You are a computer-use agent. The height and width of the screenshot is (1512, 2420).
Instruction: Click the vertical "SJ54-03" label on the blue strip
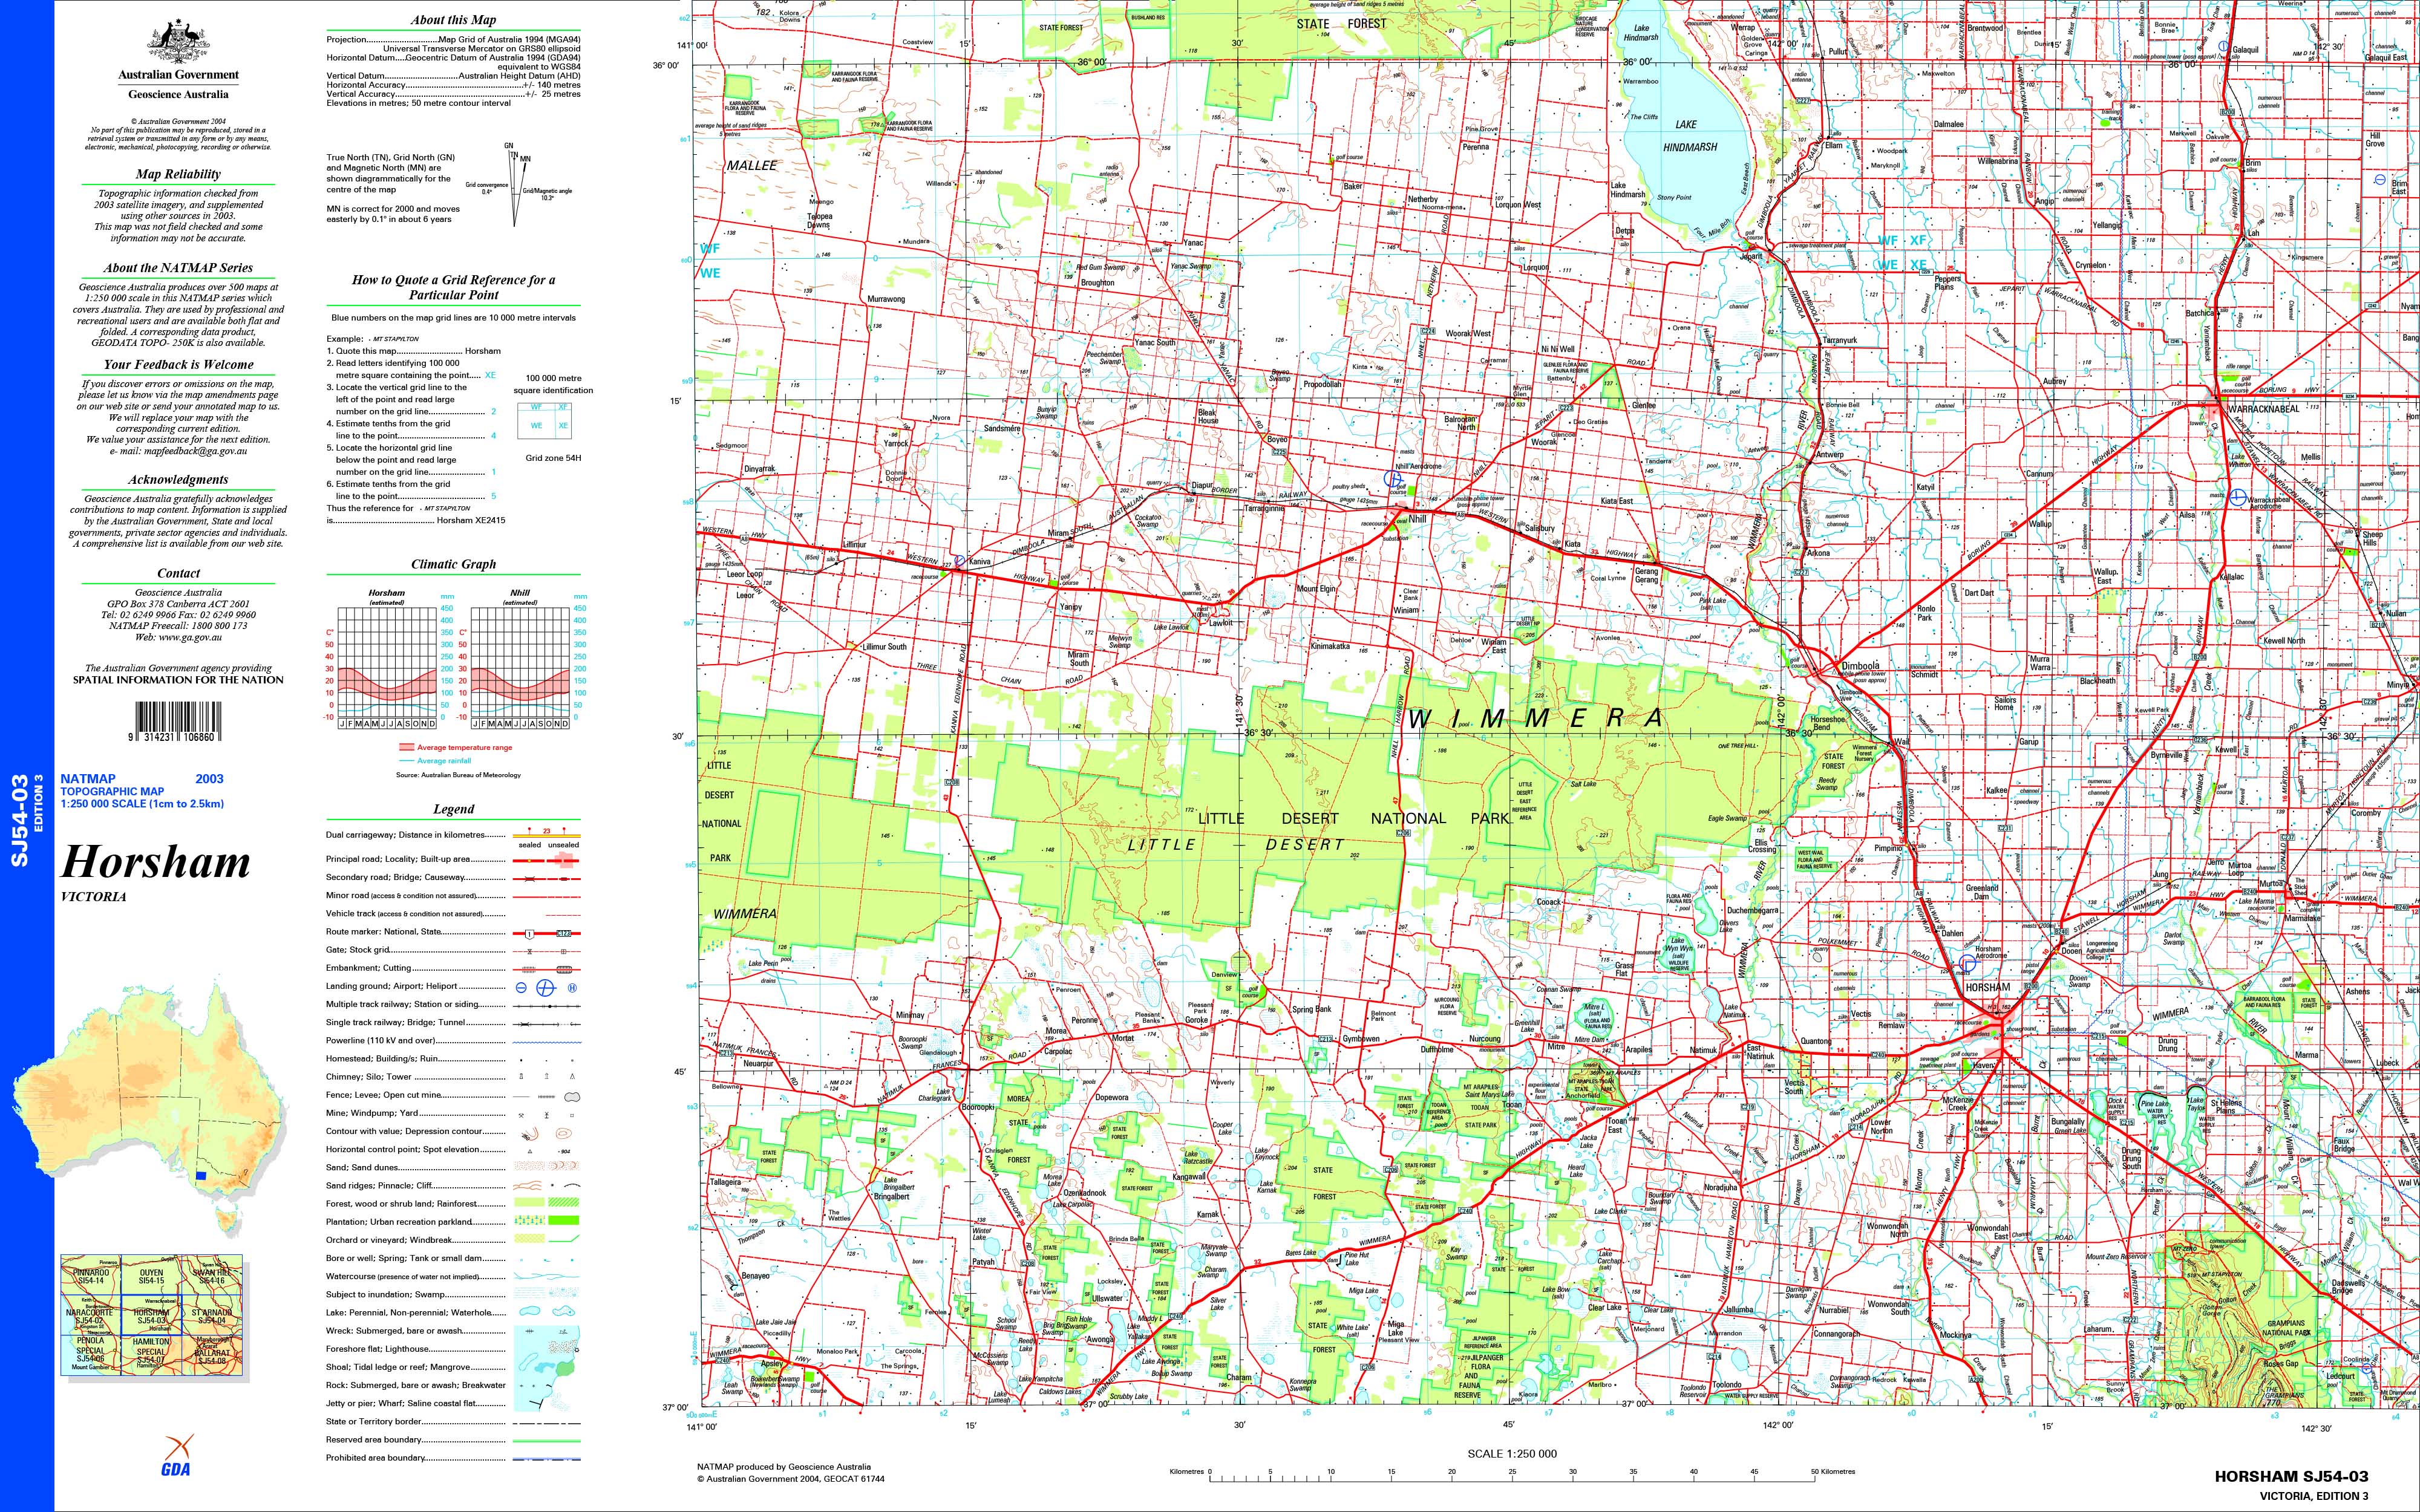pyautogui.click(x=20, y=820)
